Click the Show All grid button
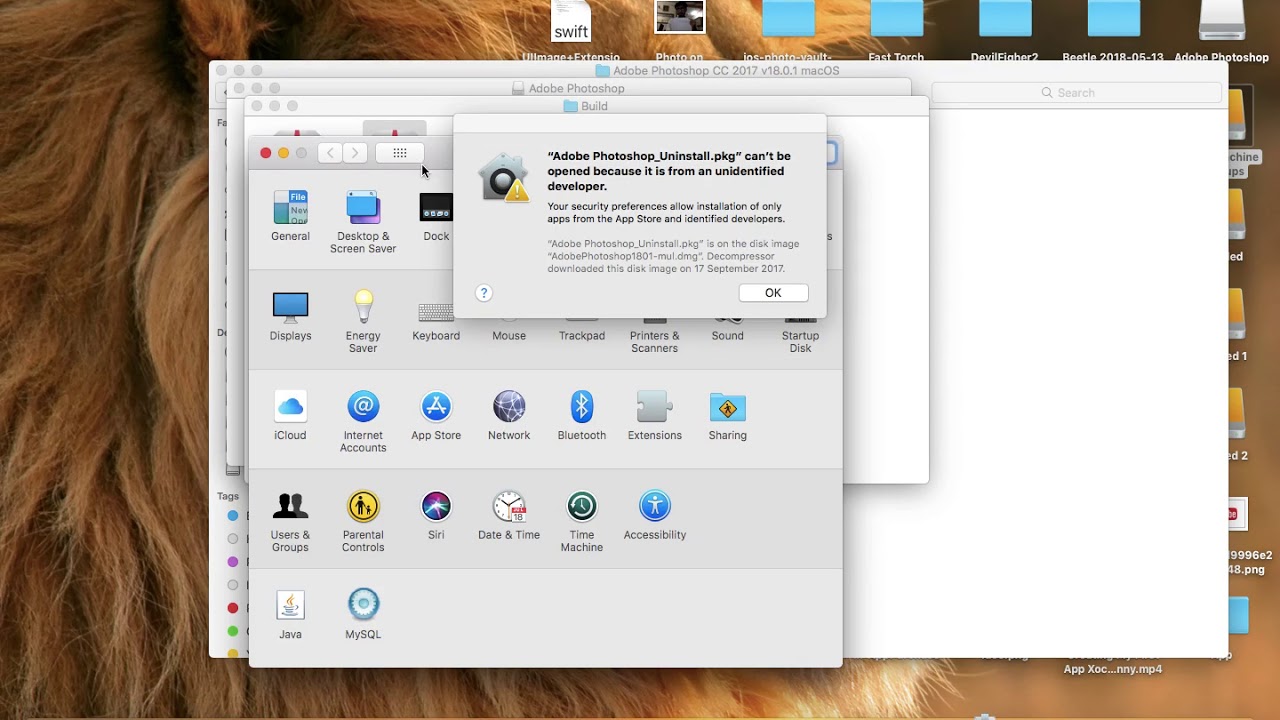The image size is (1280, 720). click(400, 153)
